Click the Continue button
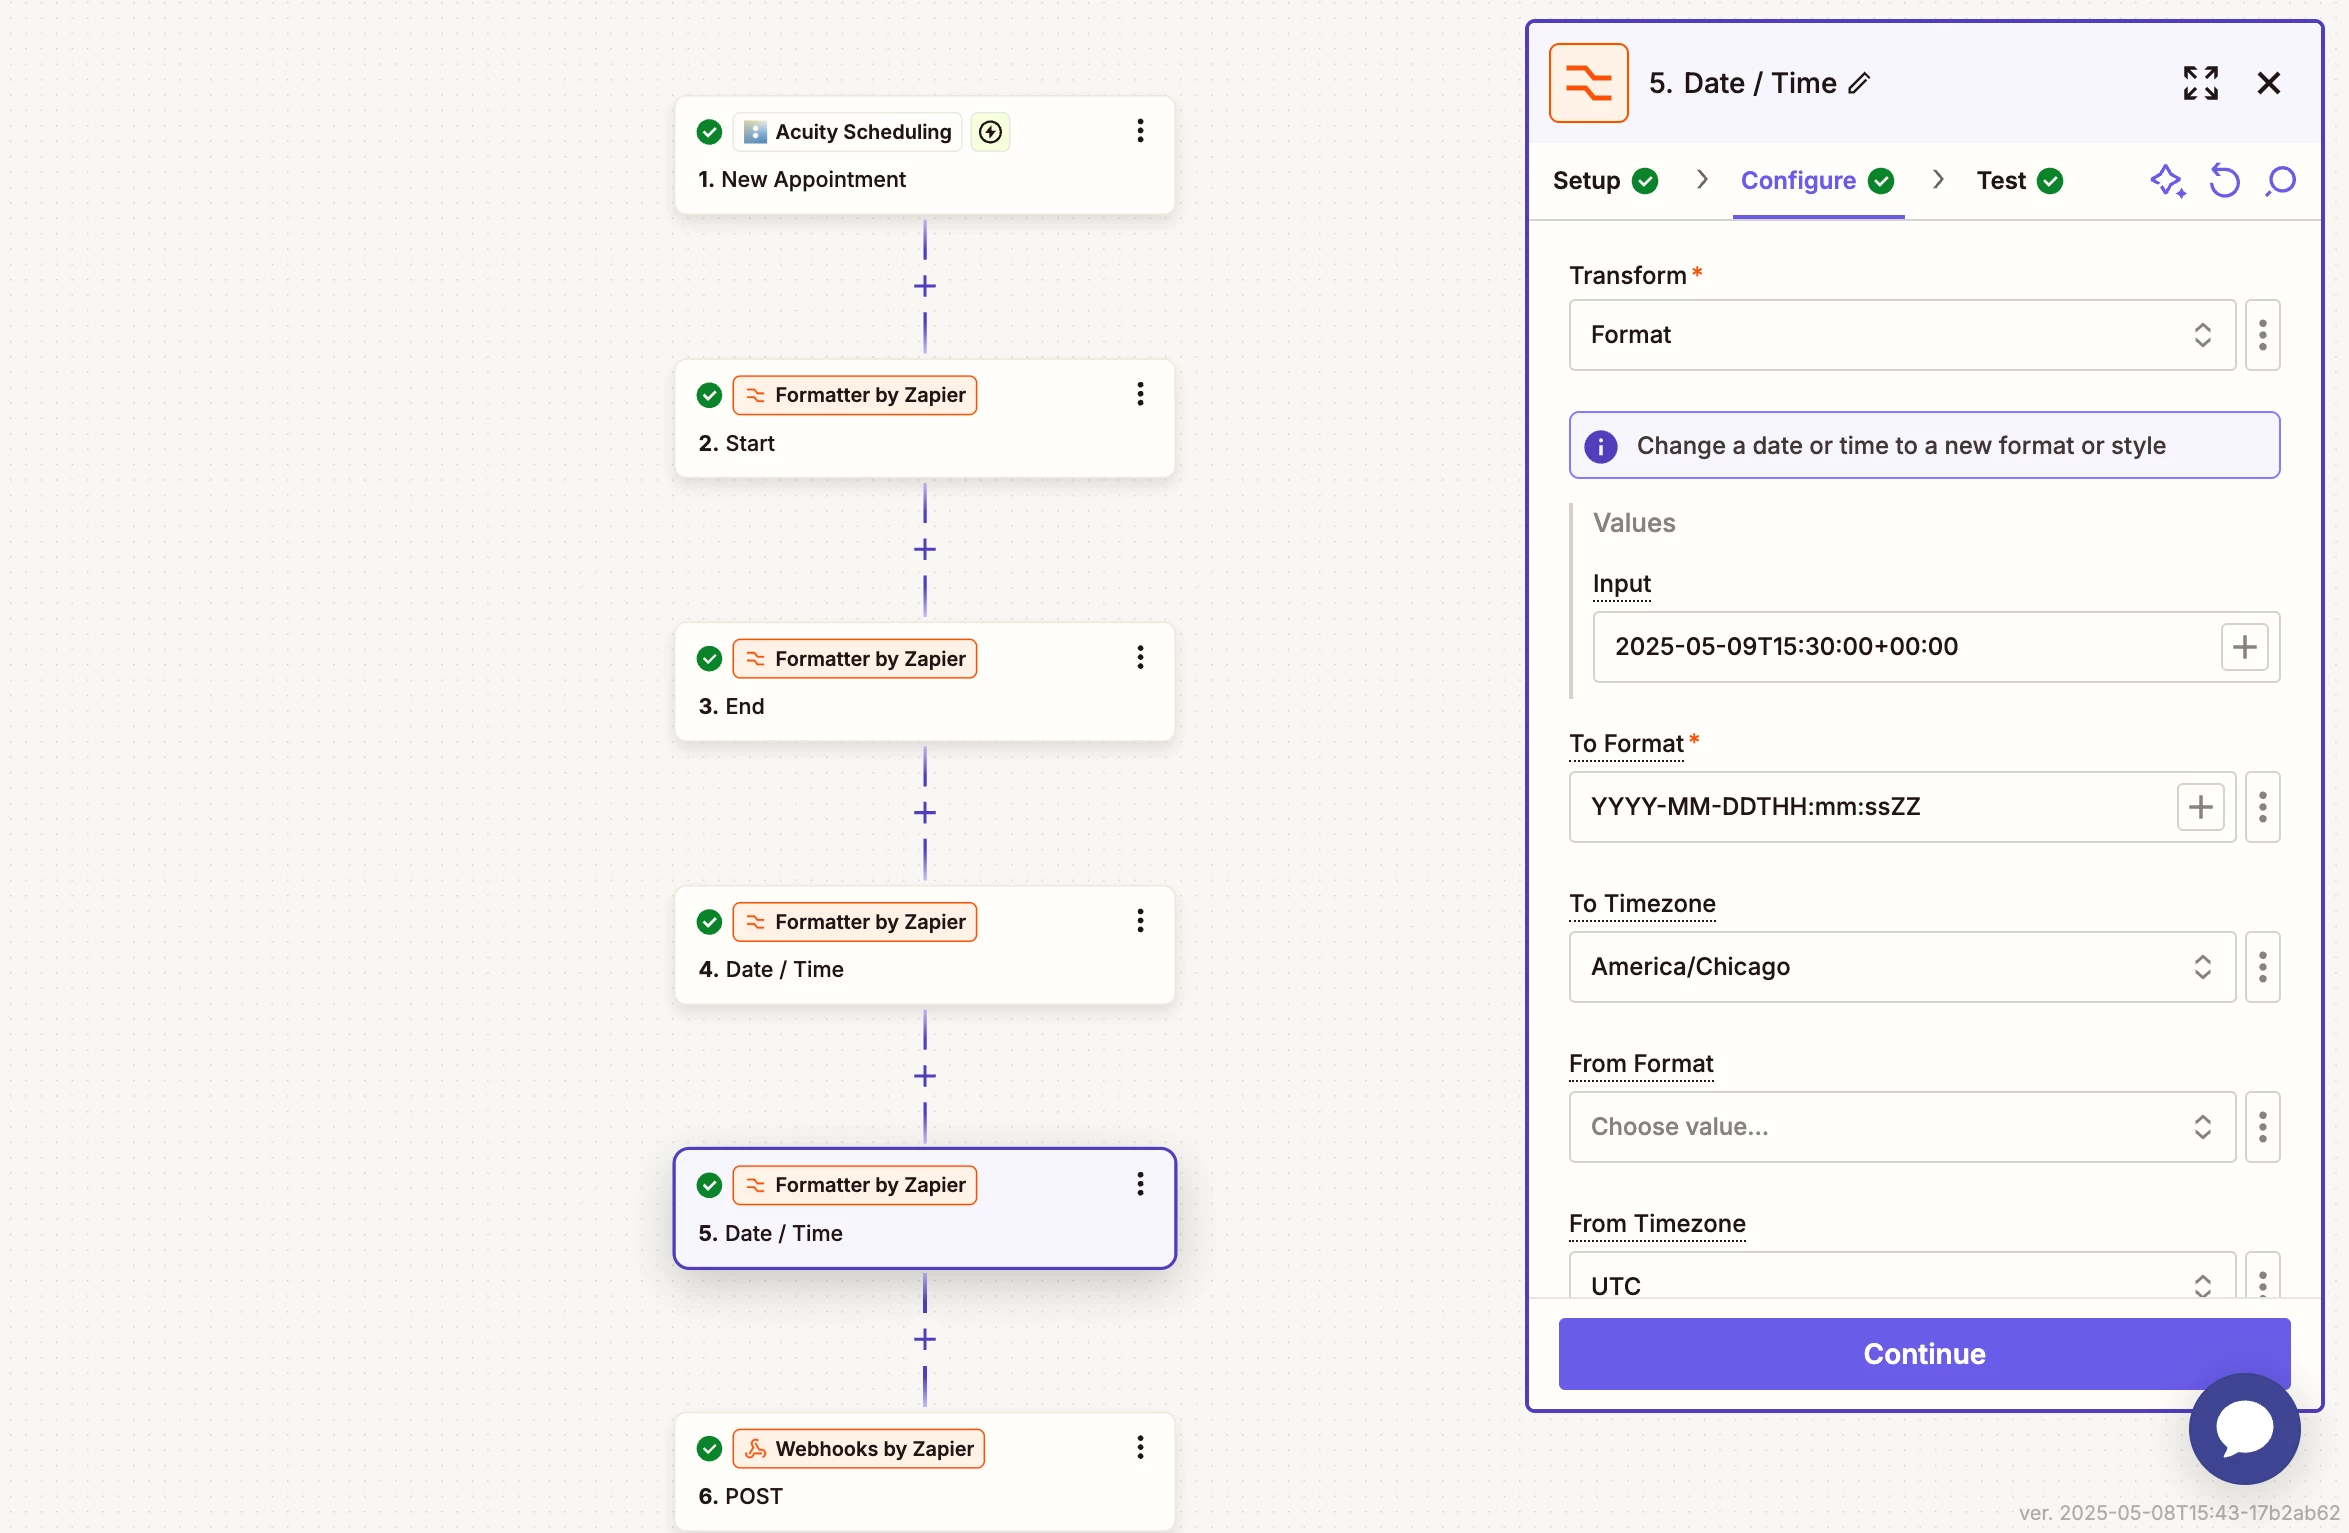 (1924, 1354)
